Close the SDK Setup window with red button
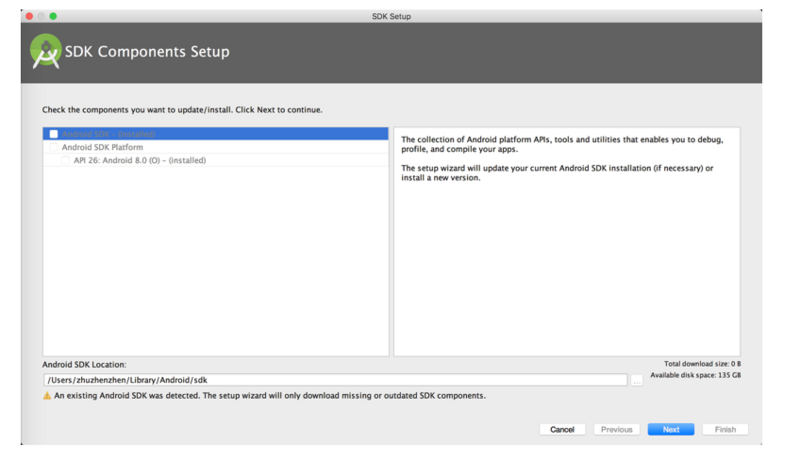The height and width of the screenshot is (460, 800). pyautogui.click(x=30, y=16)
